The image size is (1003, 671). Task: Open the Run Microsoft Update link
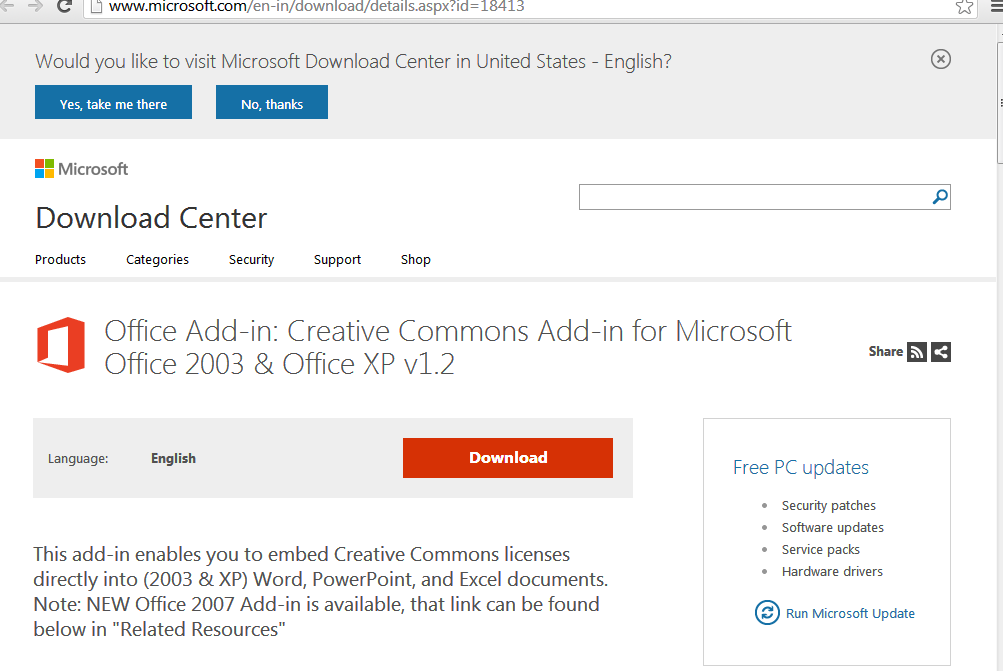[850, 613]
